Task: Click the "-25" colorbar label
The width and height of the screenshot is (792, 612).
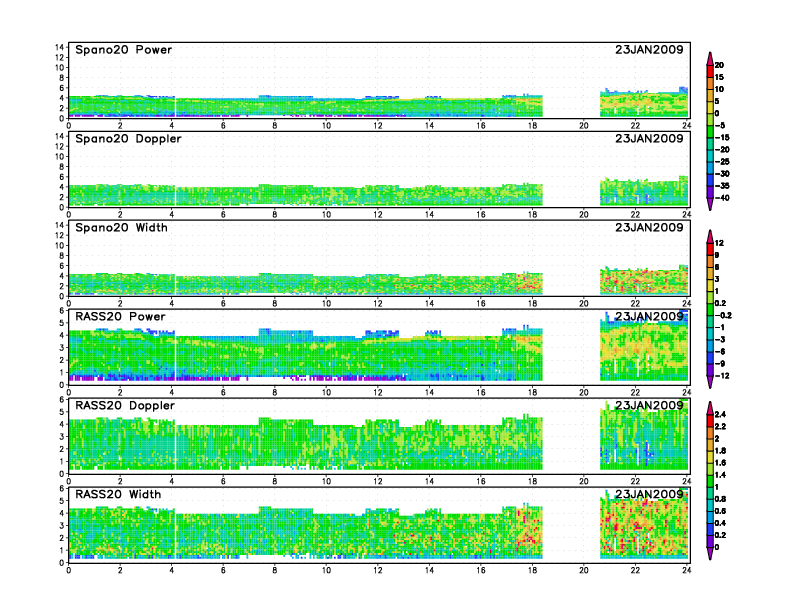Action: 722,162
